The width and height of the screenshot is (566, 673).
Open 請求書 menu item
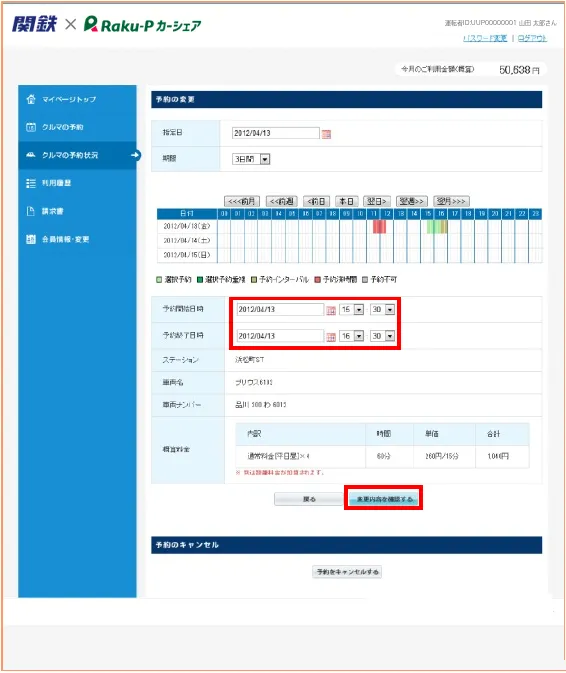click(x=77, y=211)
